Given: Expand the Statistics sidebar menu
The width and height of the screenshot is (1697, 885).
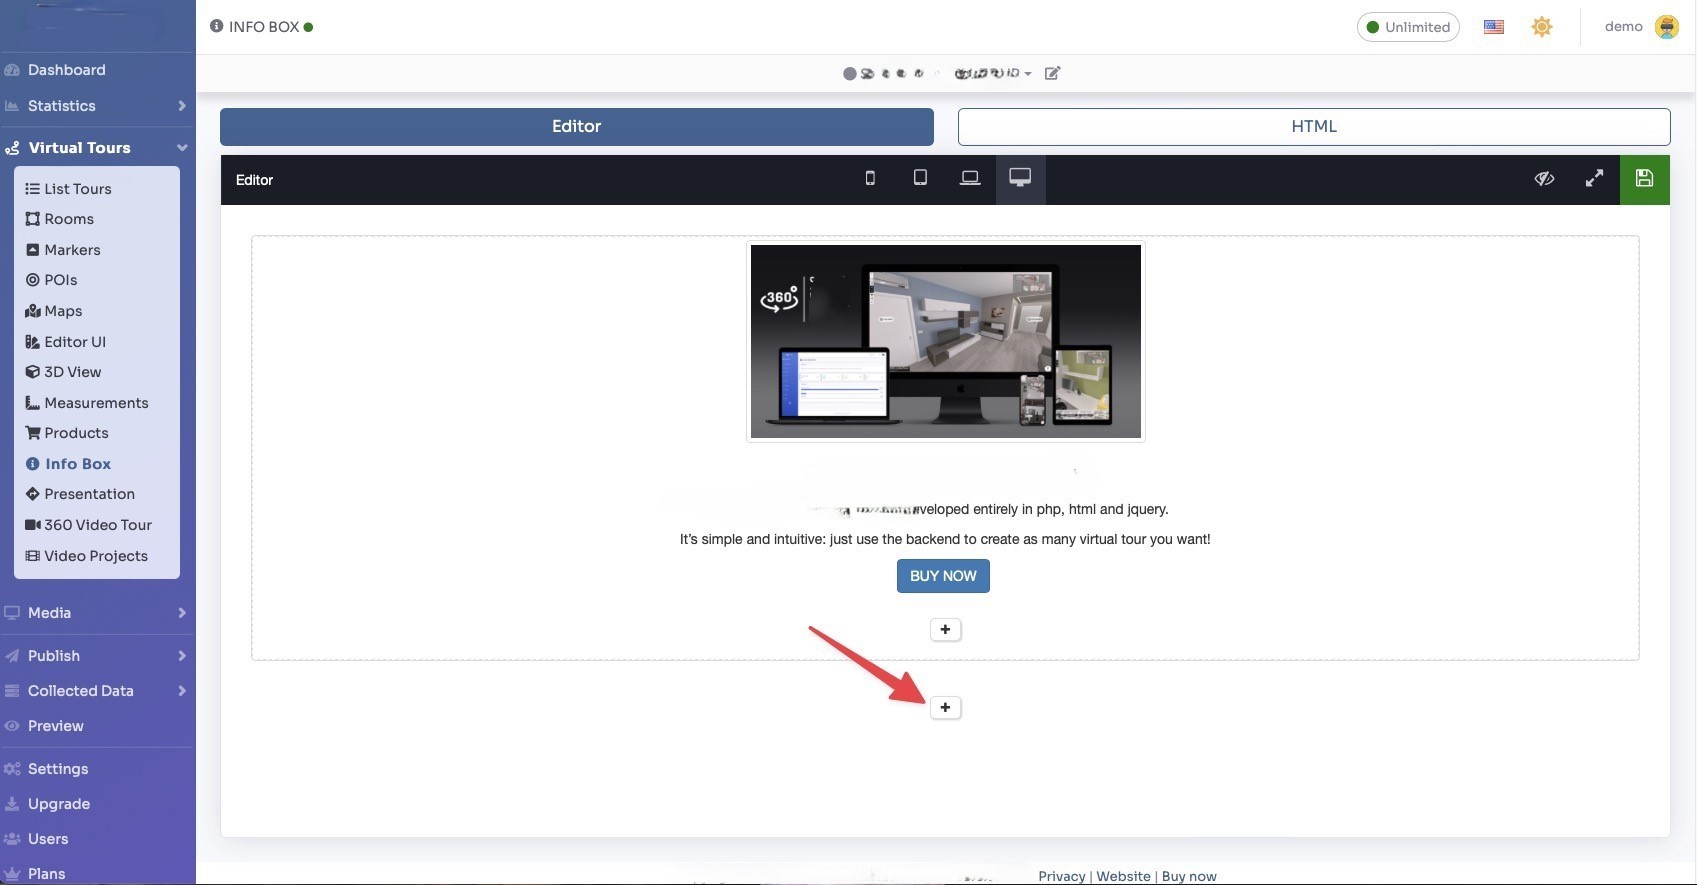Looking at the screenshot, I should point(97,106).
